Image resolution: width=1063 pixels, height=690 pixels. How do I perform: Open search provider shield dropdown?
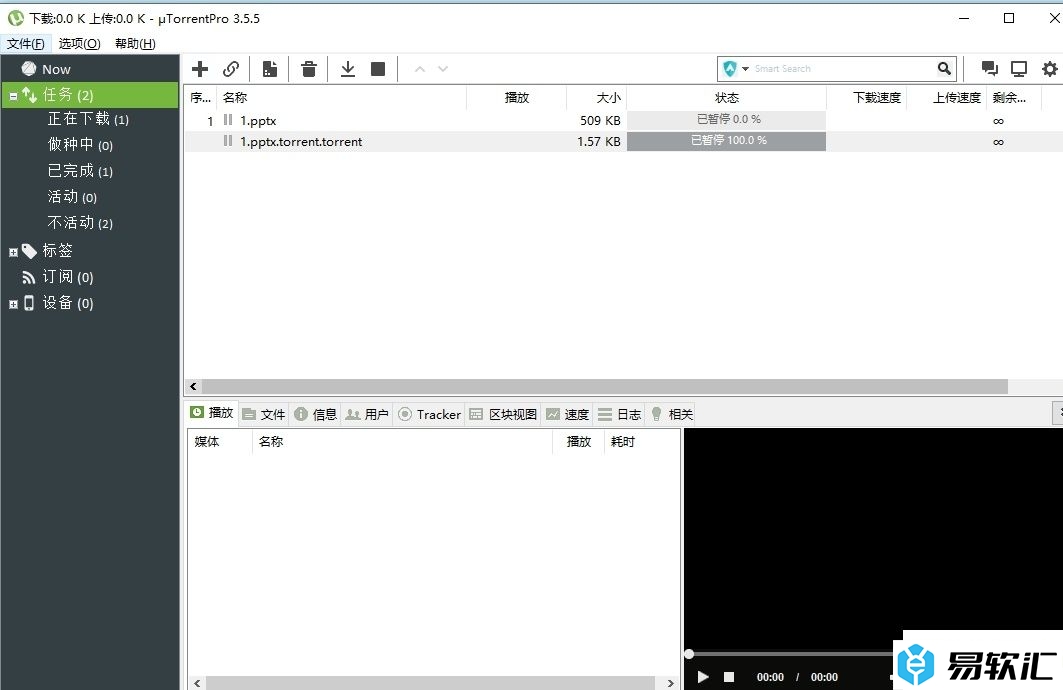click(x=736, y=68)
